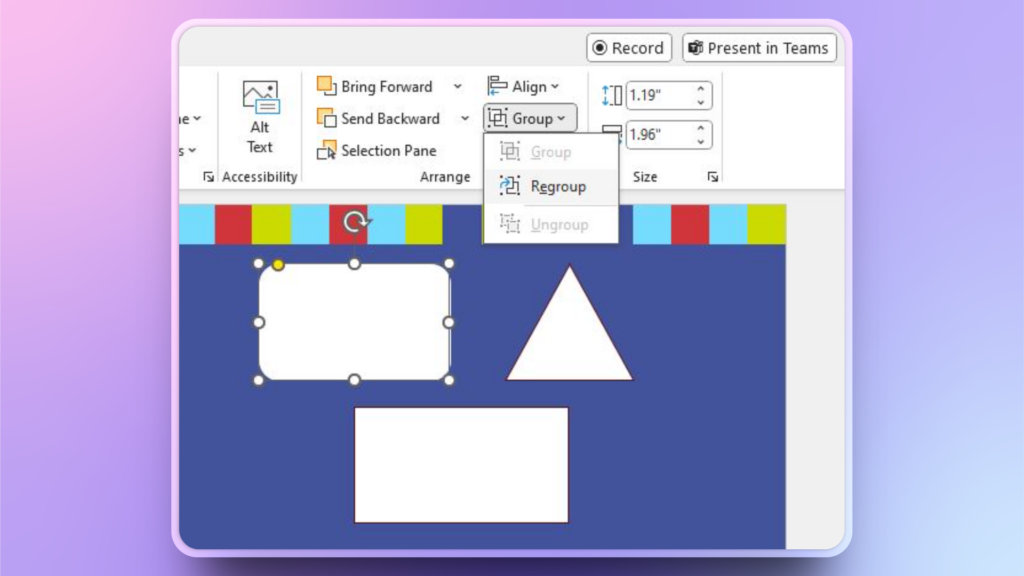Click yellow corner-radius adjustment handle

pos(278,264)
